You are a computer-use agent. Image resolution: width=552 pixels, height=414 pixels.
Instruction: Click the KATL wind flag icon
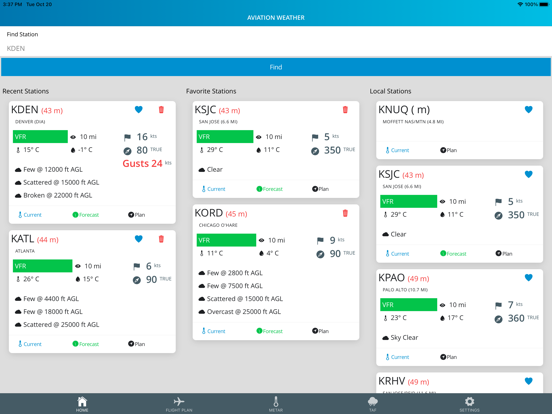tap(137, 266)
